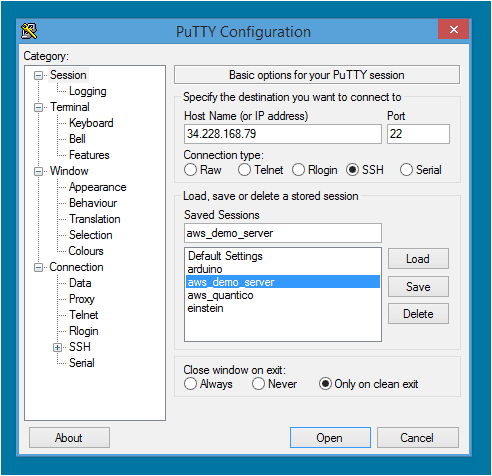Click the PuTTY icon in title bar
492x476 pixels.
point(29,31)
